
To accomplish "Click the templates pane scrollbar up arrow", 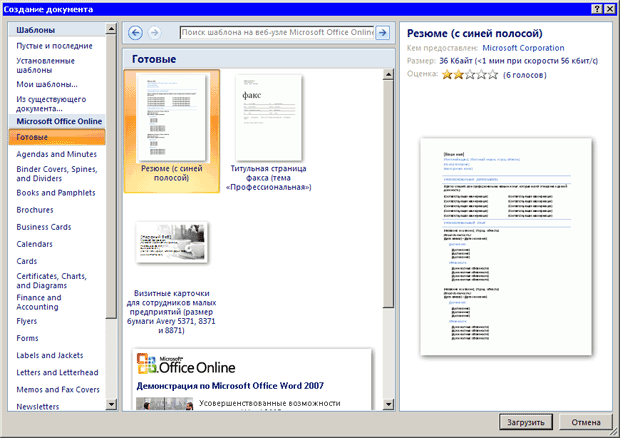I will pos(389,75).
